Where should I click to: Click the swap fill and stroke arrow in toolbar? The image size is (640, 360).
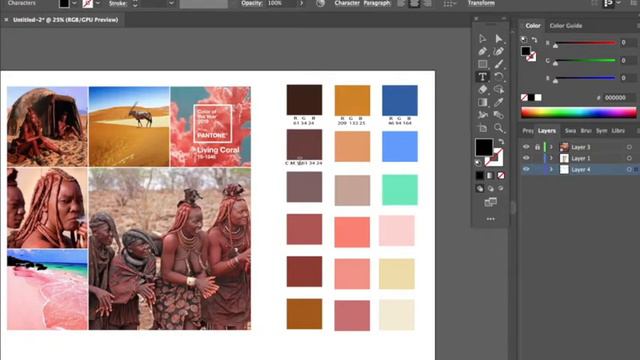pos(501,142)
